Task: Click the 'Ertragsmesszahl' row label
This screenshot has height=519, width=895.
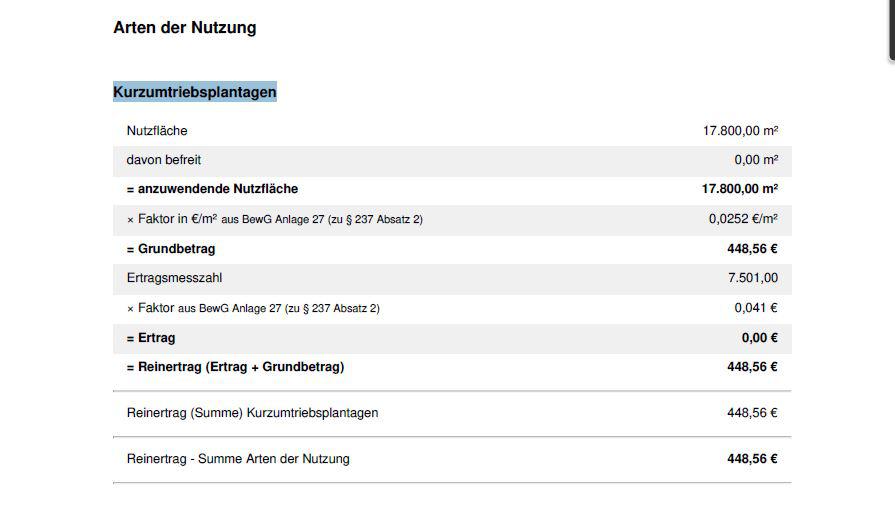Action: pos(175,278)
